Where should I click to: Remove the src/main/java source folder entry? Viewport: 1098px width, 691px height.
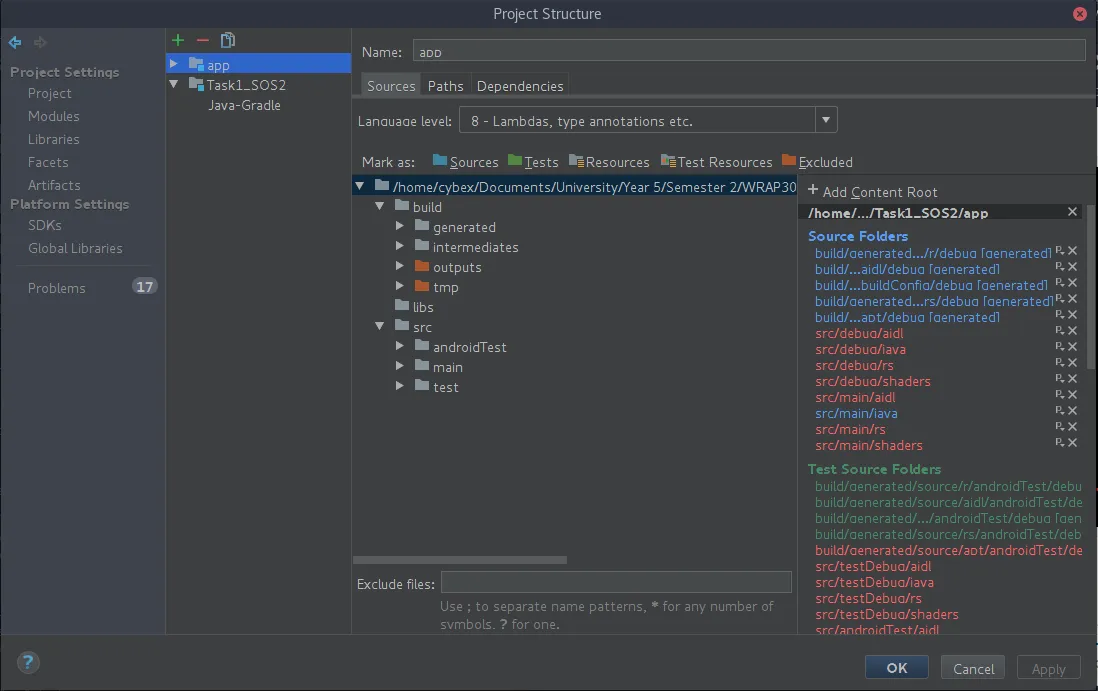tap(1072, 411)
